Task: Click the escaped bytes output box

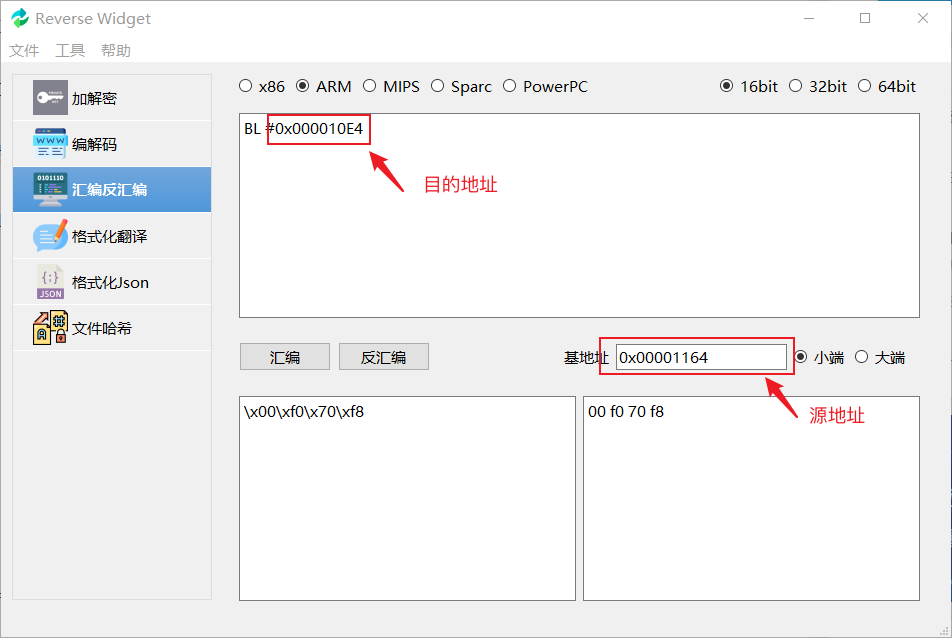Action: (407, 498)
